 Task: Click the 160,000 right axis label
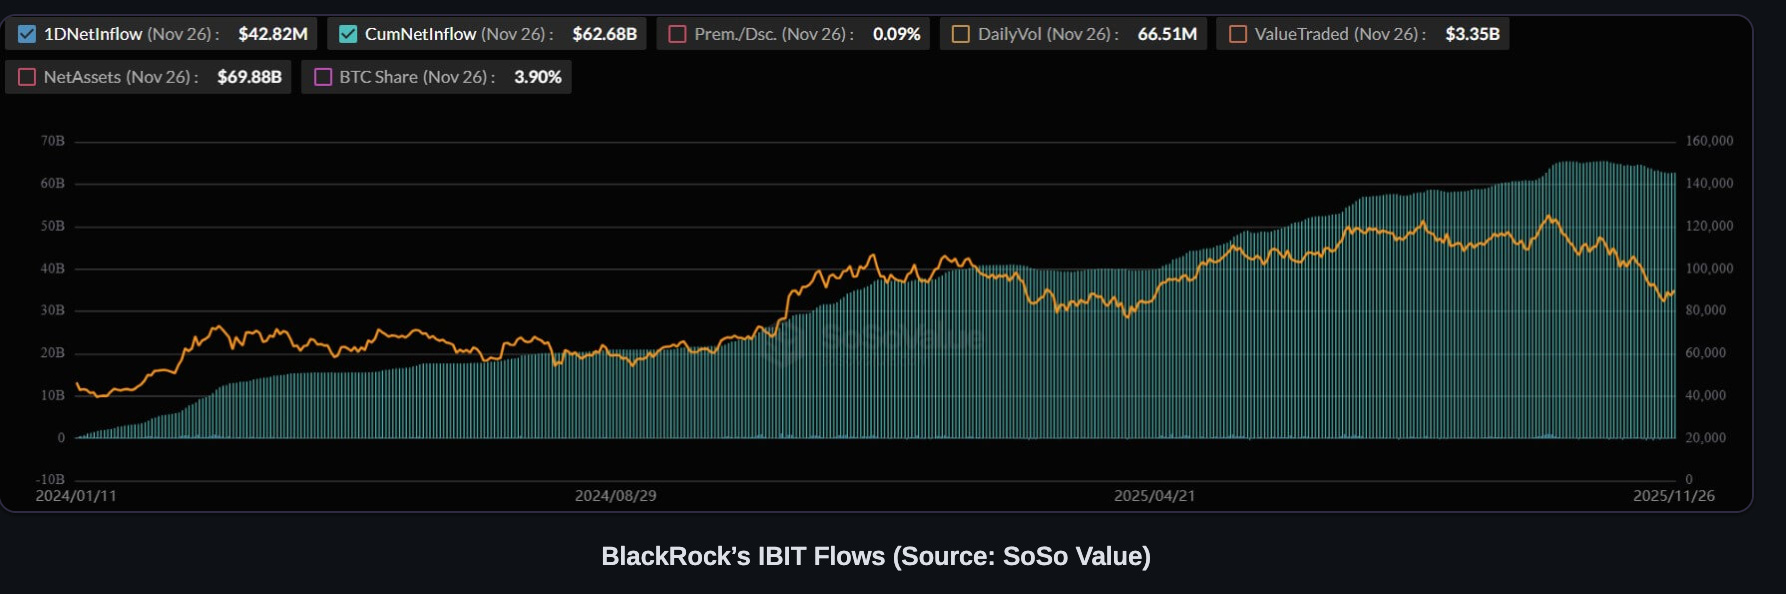coord(1710,141)
